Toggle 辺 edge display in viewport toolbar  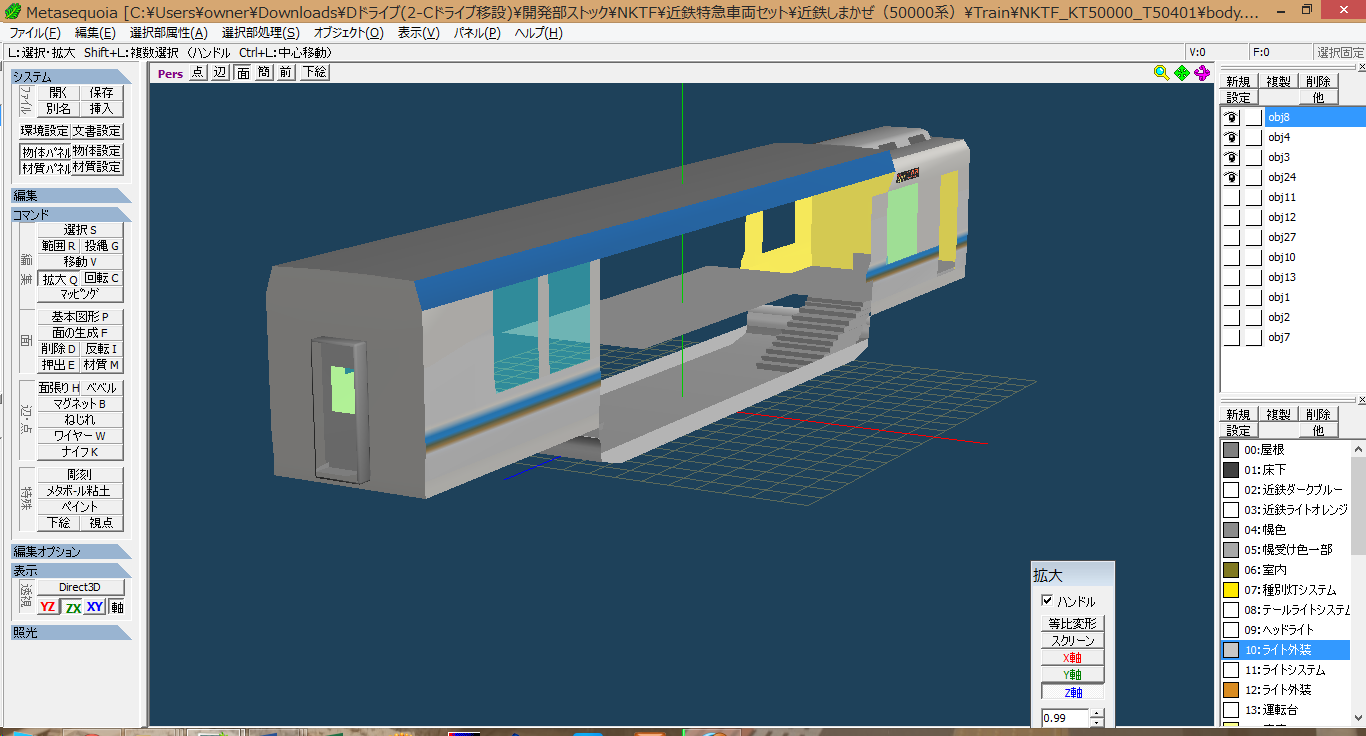click(x=220, y=72)
